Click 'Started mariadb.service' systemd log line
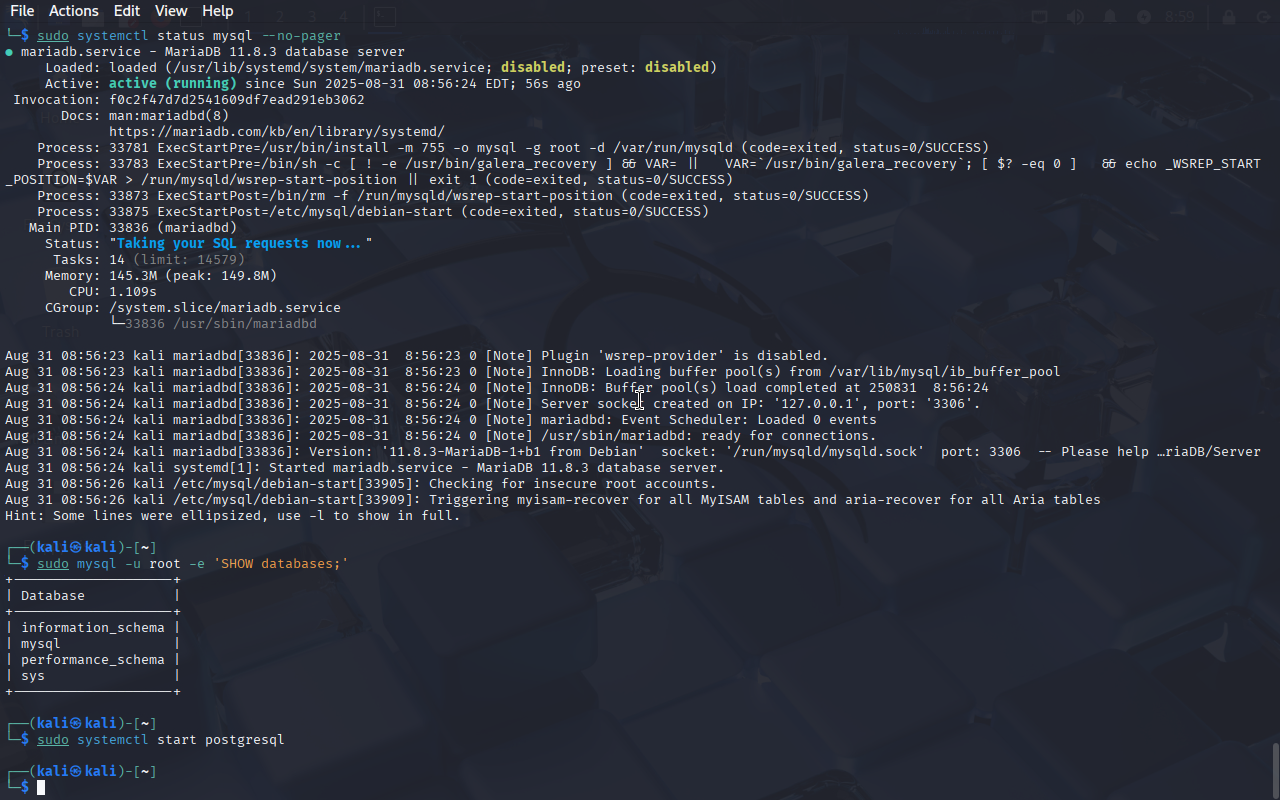 pyautogui.click(x=365, y=468)
